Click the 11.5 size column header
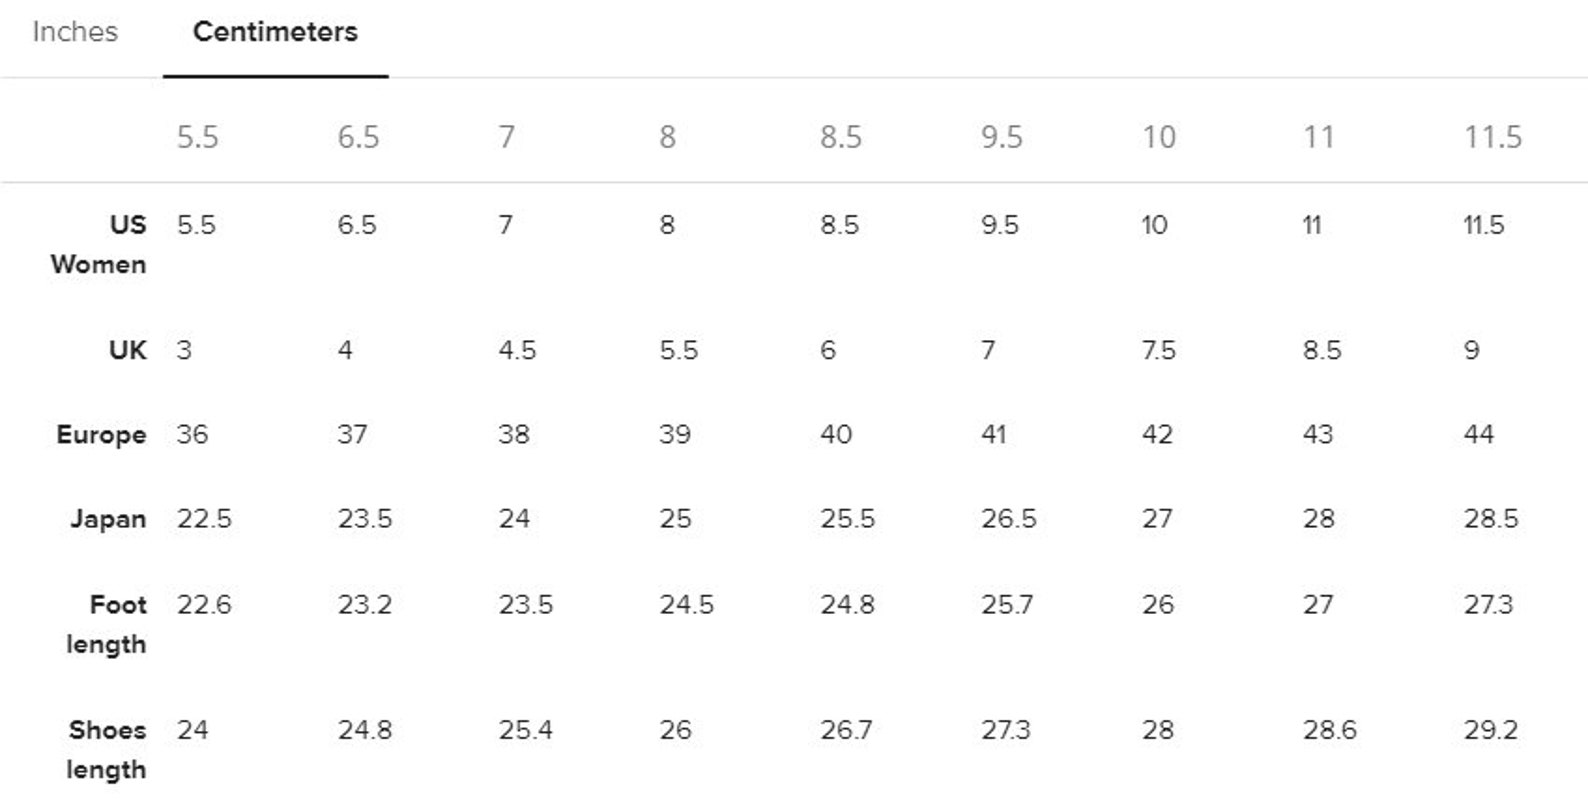This screenshot has width=1588, height=810. (x=1493, y=137)
